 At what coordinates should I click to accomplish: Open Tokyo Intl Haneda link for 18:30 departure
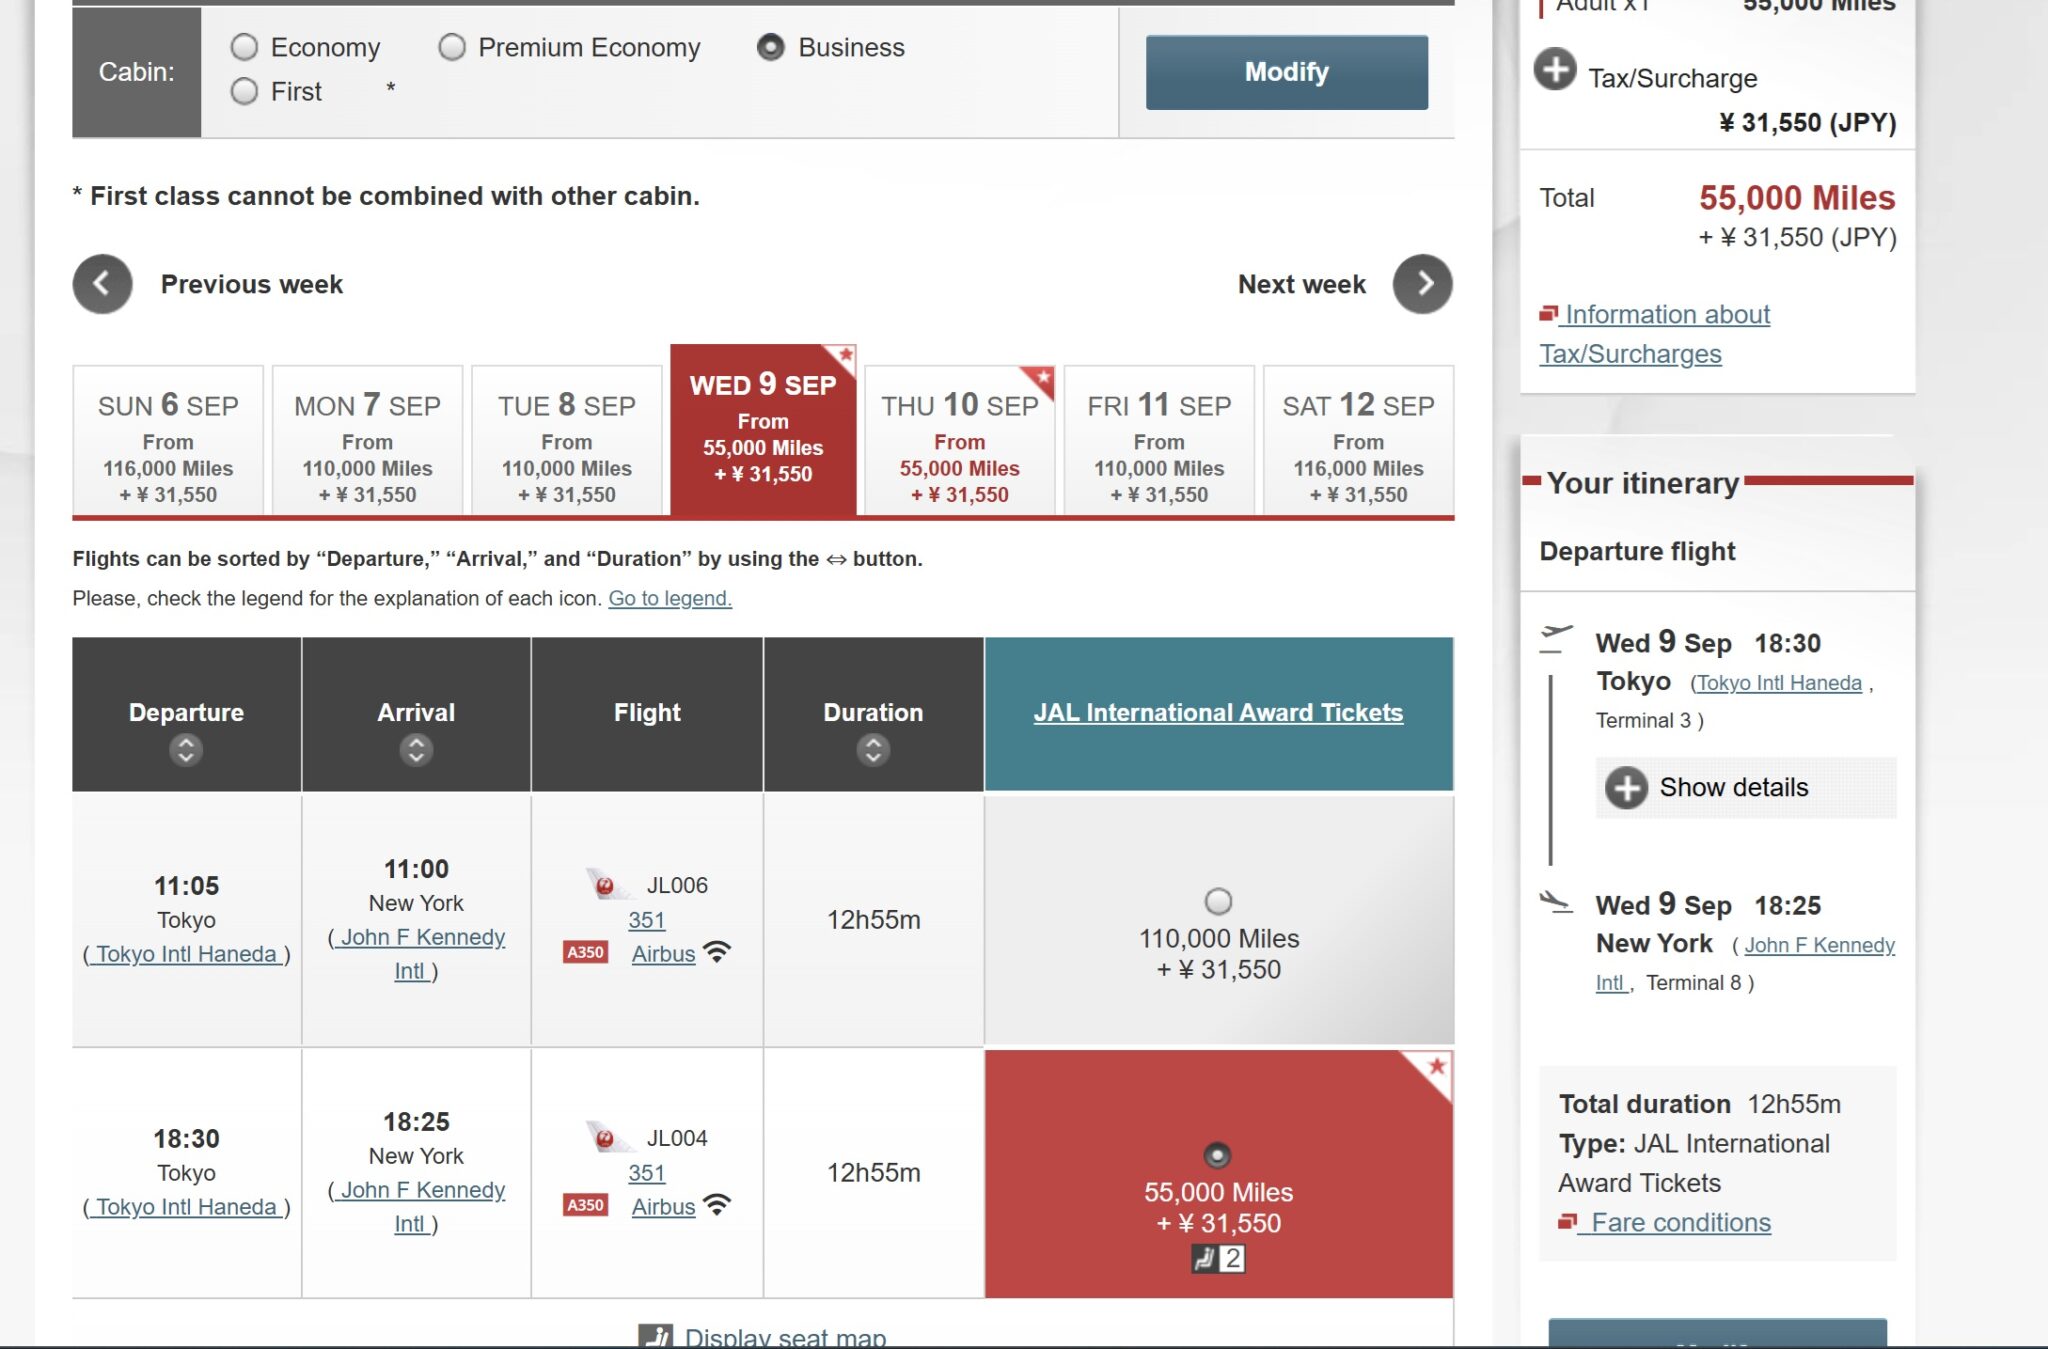186,1207
